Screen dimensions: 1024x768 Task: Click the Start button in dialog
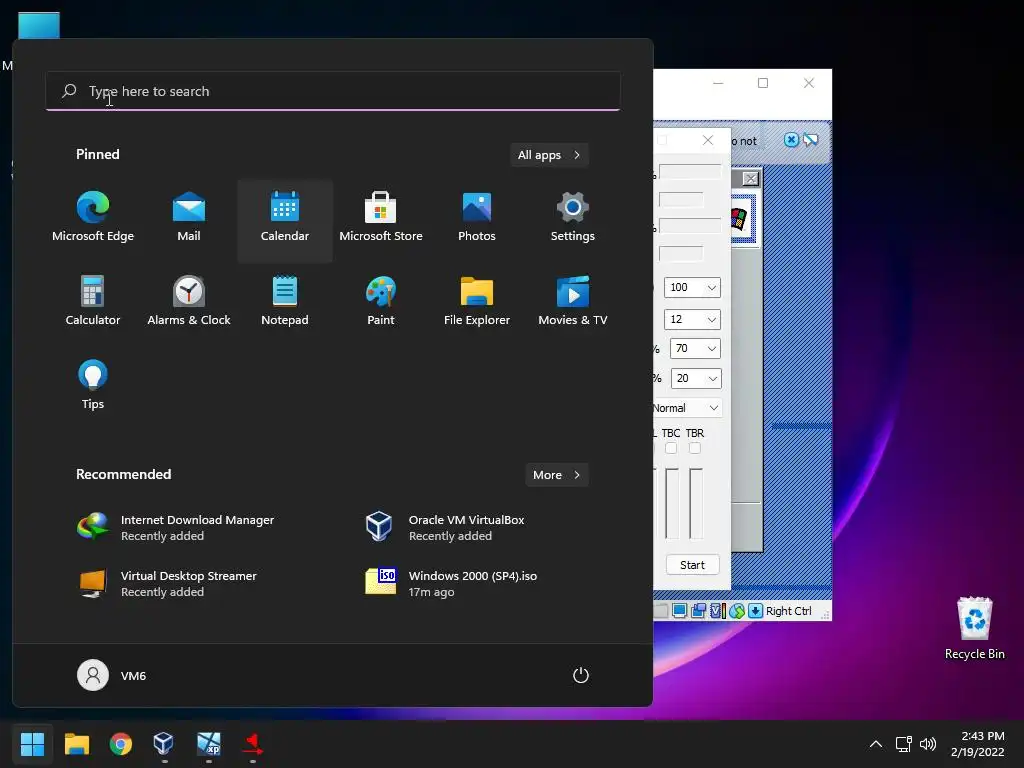[692, 565]
